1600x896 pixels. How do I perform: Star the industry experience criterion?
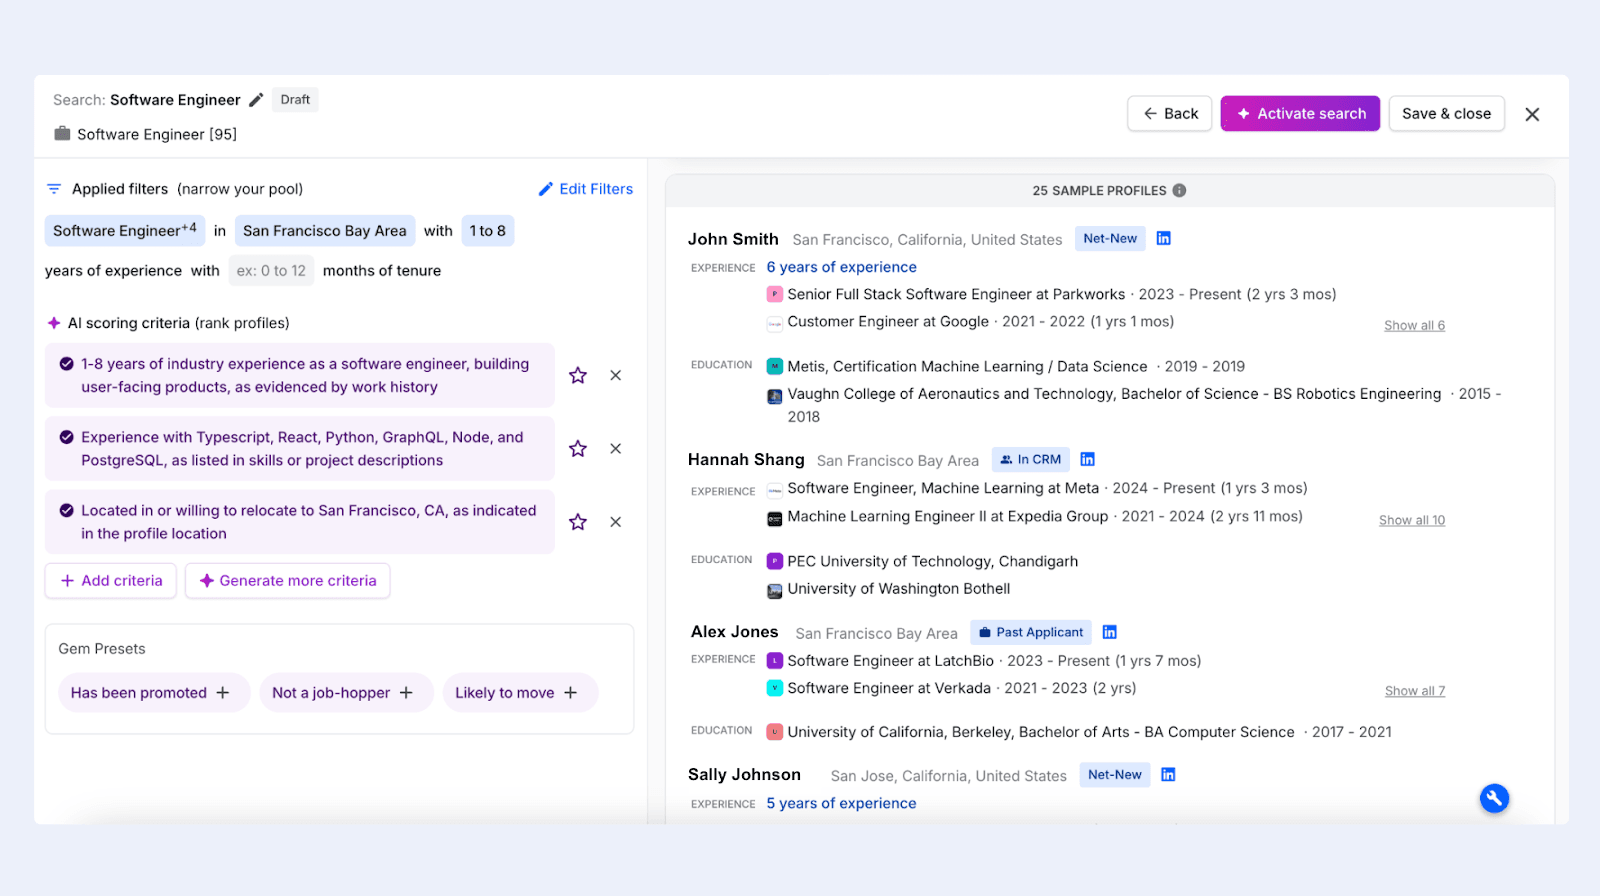point(578,376)
